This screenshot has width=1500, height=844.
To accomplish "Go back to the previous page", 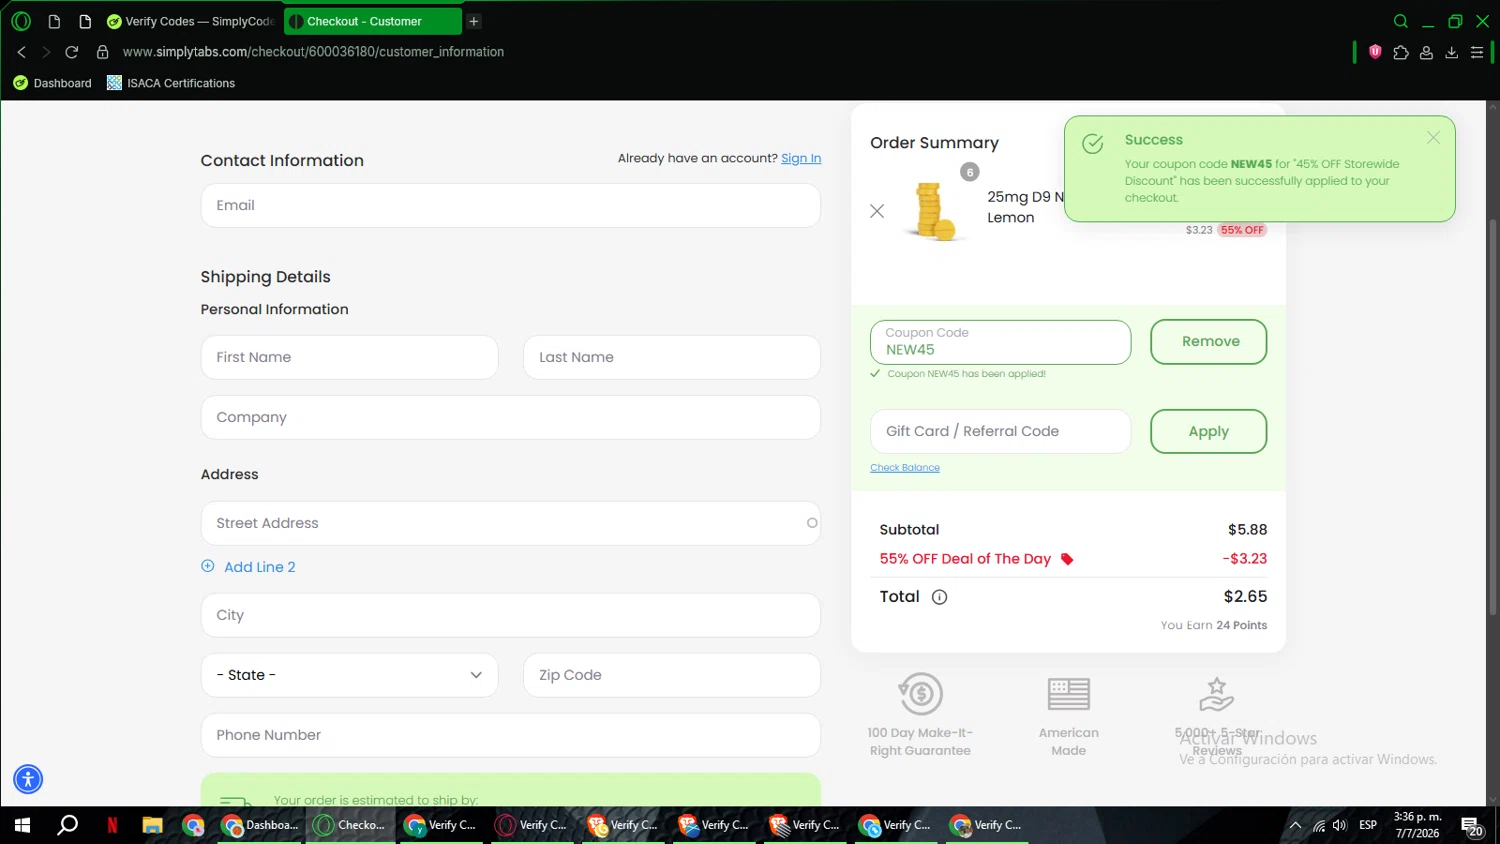I will 21,52.
